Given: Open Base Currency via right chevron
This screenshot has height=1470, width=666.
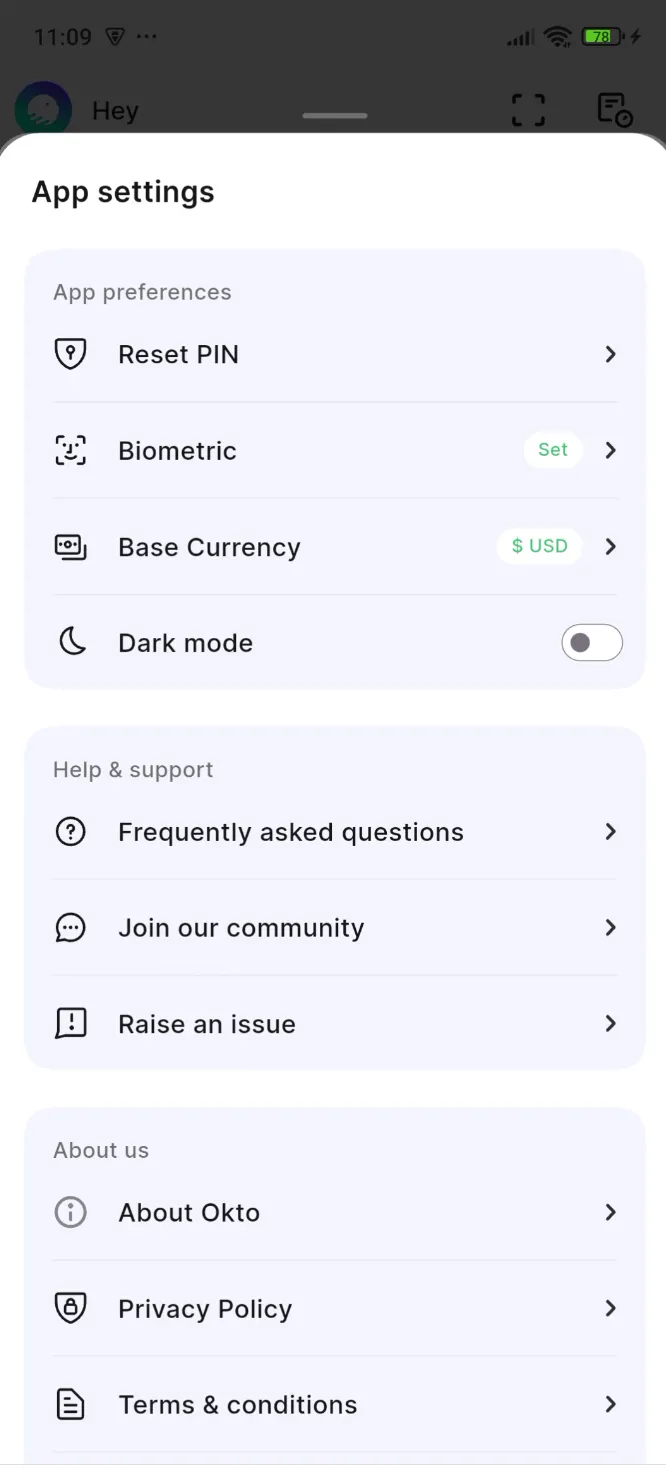Looking at the screenshot, I should (x=610, y=547).
